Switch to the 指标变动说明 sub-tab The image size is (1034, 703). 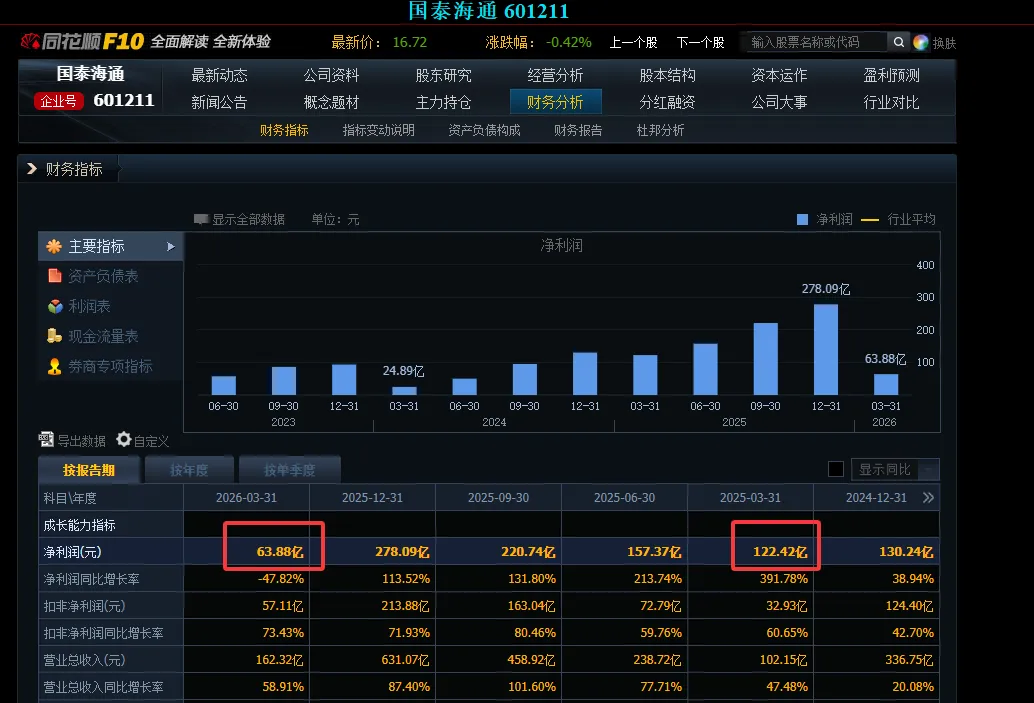pos(379,130)
